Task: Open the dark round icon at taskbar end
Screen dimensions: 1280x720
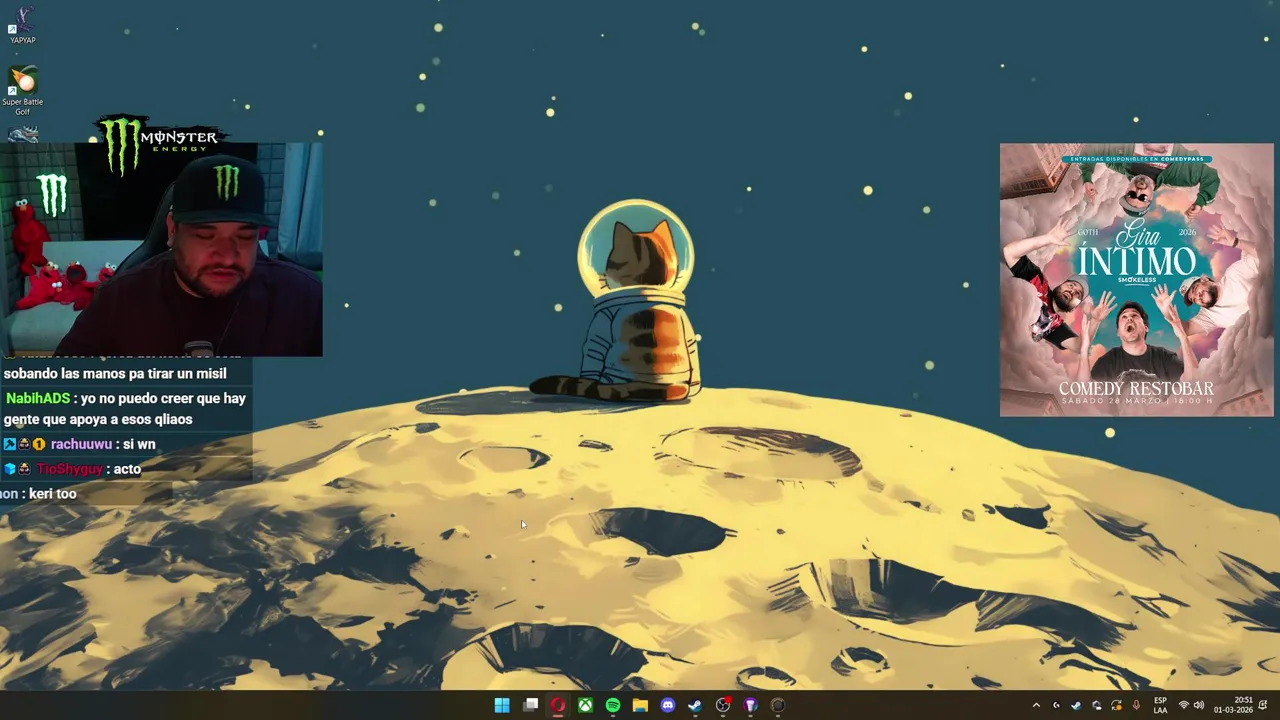Action: 778,705
